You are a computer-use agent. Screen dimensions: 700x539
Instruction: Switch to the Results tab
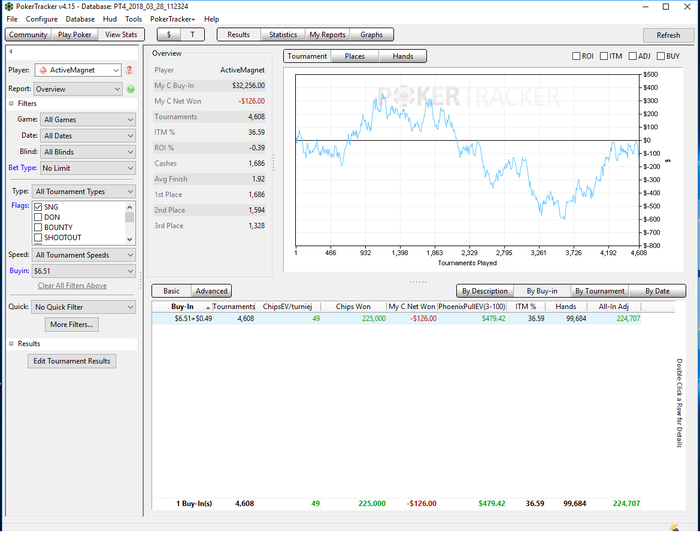click(238, 34)
